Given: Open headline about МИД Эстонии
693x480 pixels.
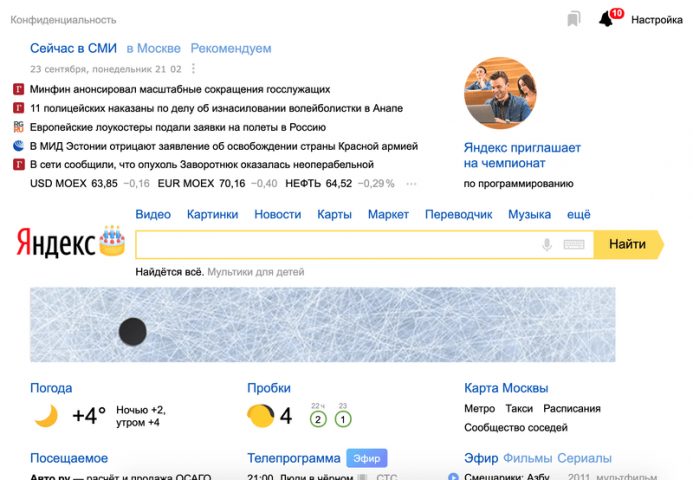Looking at the screenshot, I should coord(224,146).
